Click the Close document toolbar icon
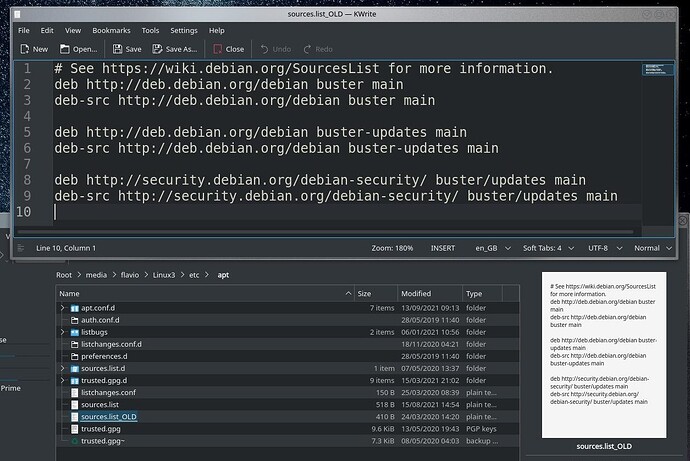This screenshot has width=690, height=461. 217,48
